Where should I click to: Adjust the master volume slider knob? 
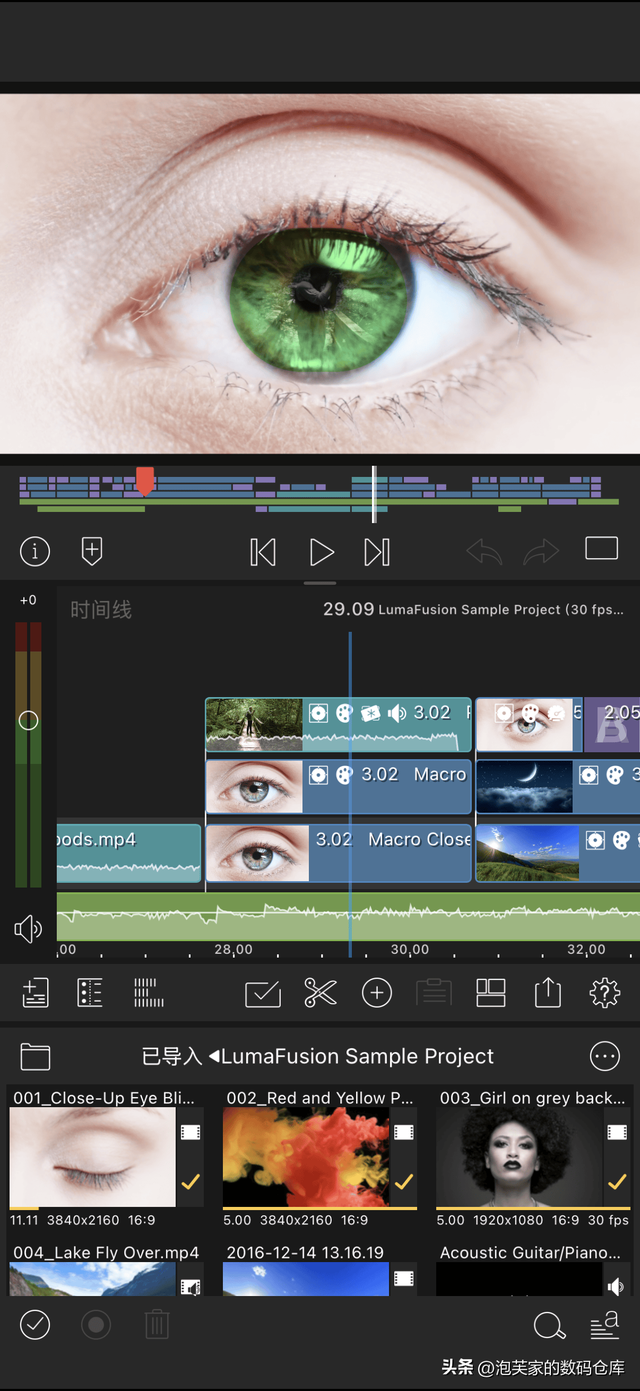[x=28, y=720]
